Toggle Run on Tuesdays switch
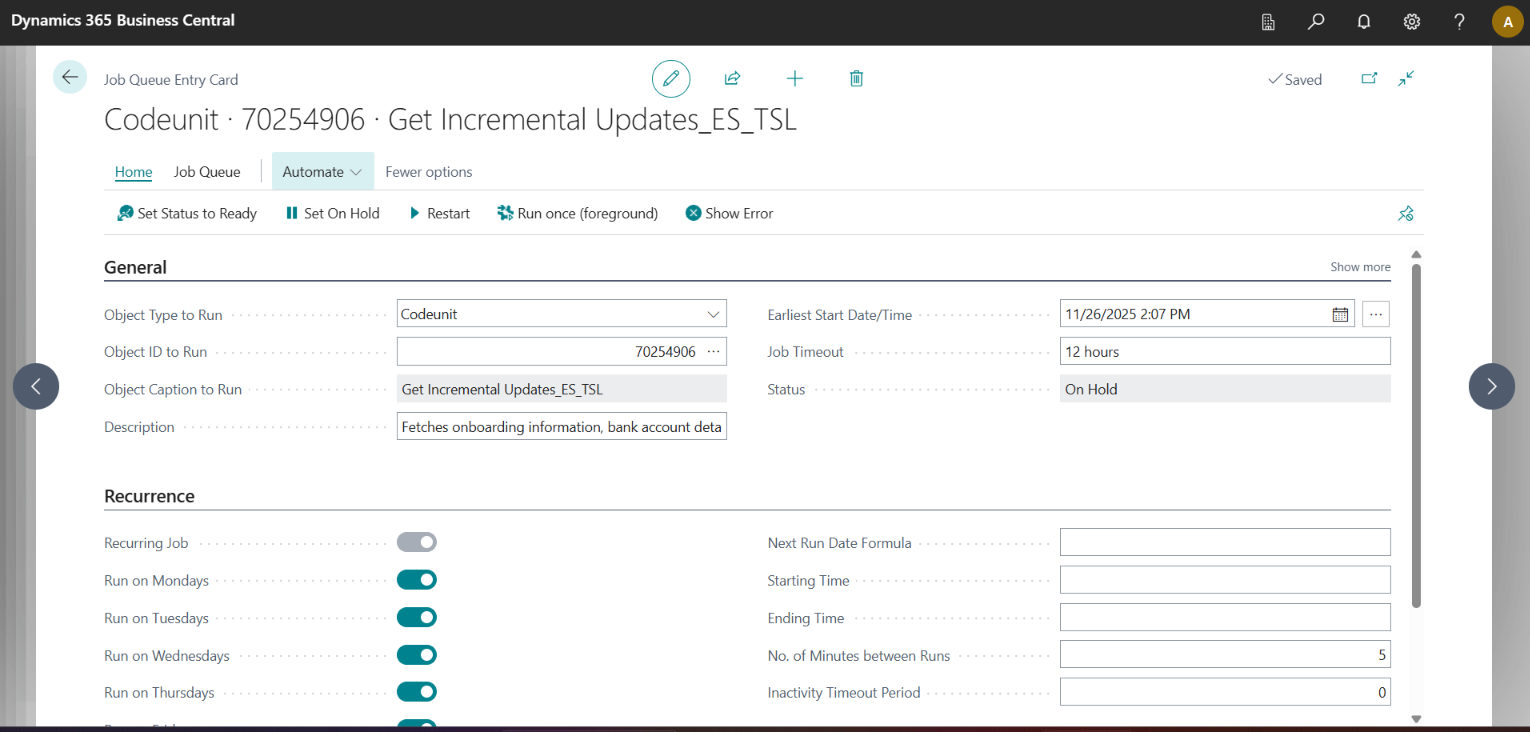The width and height of the screenshot is (1530, 732). (x=417, y=618)
